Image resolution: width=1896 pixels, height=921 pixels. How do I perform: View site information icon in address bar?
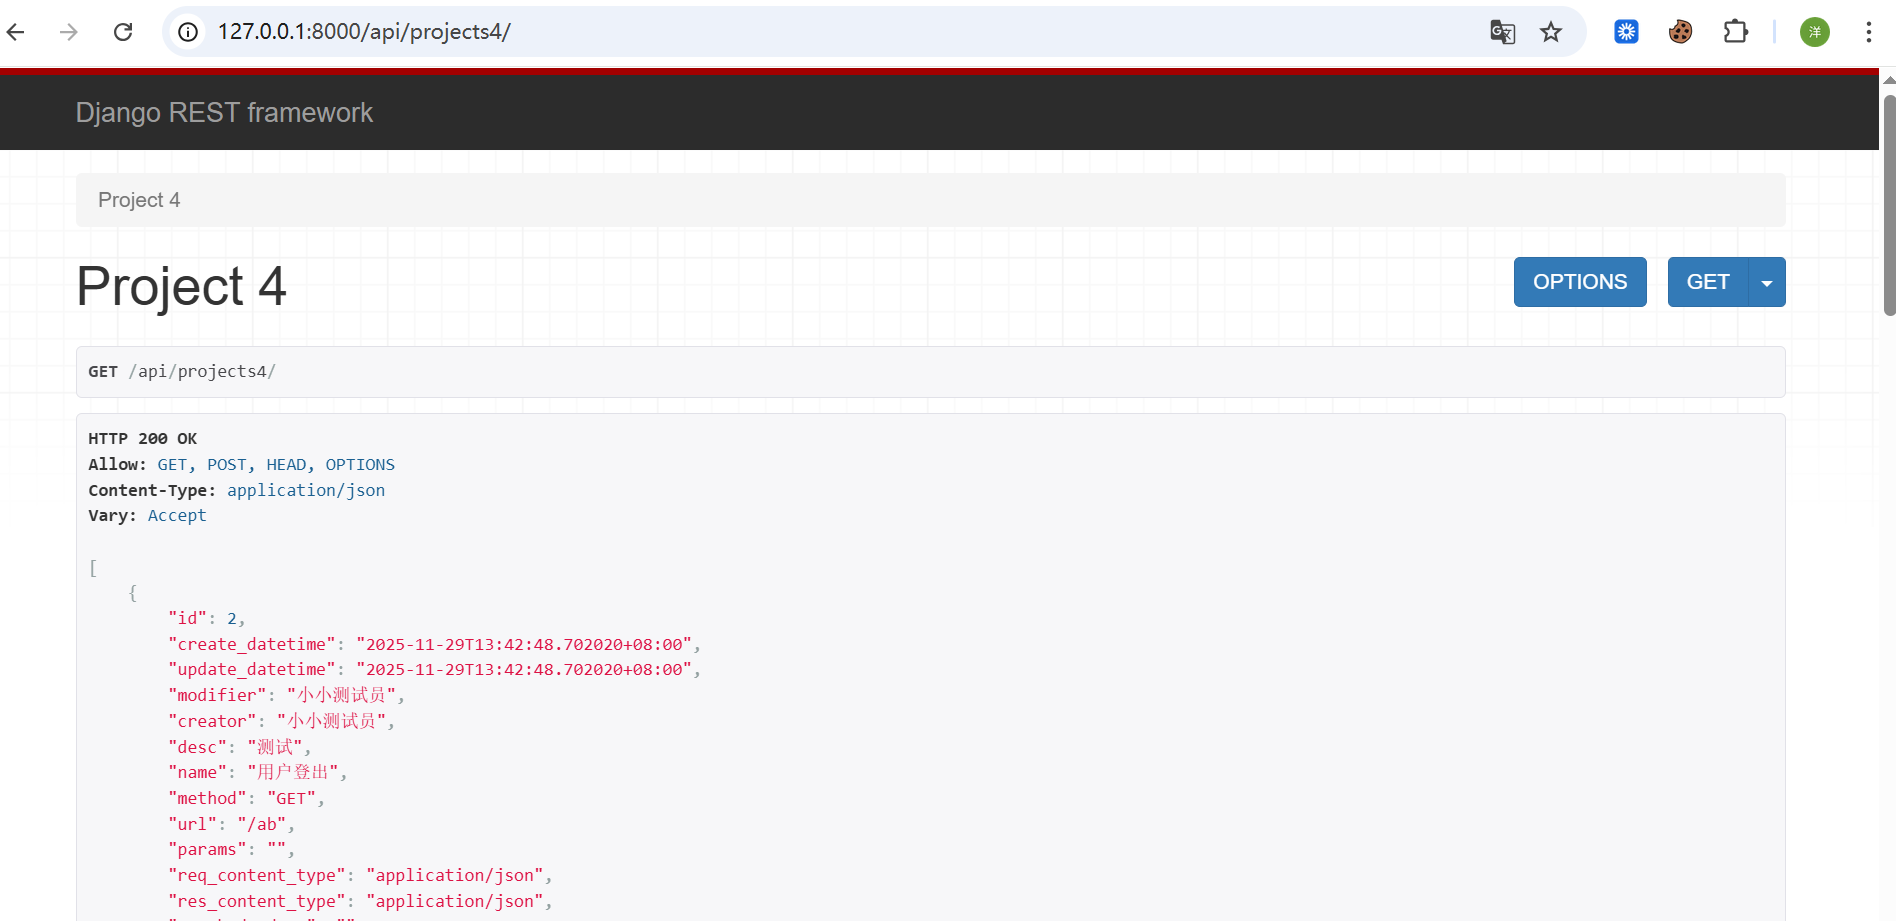(x=188, y=32)
